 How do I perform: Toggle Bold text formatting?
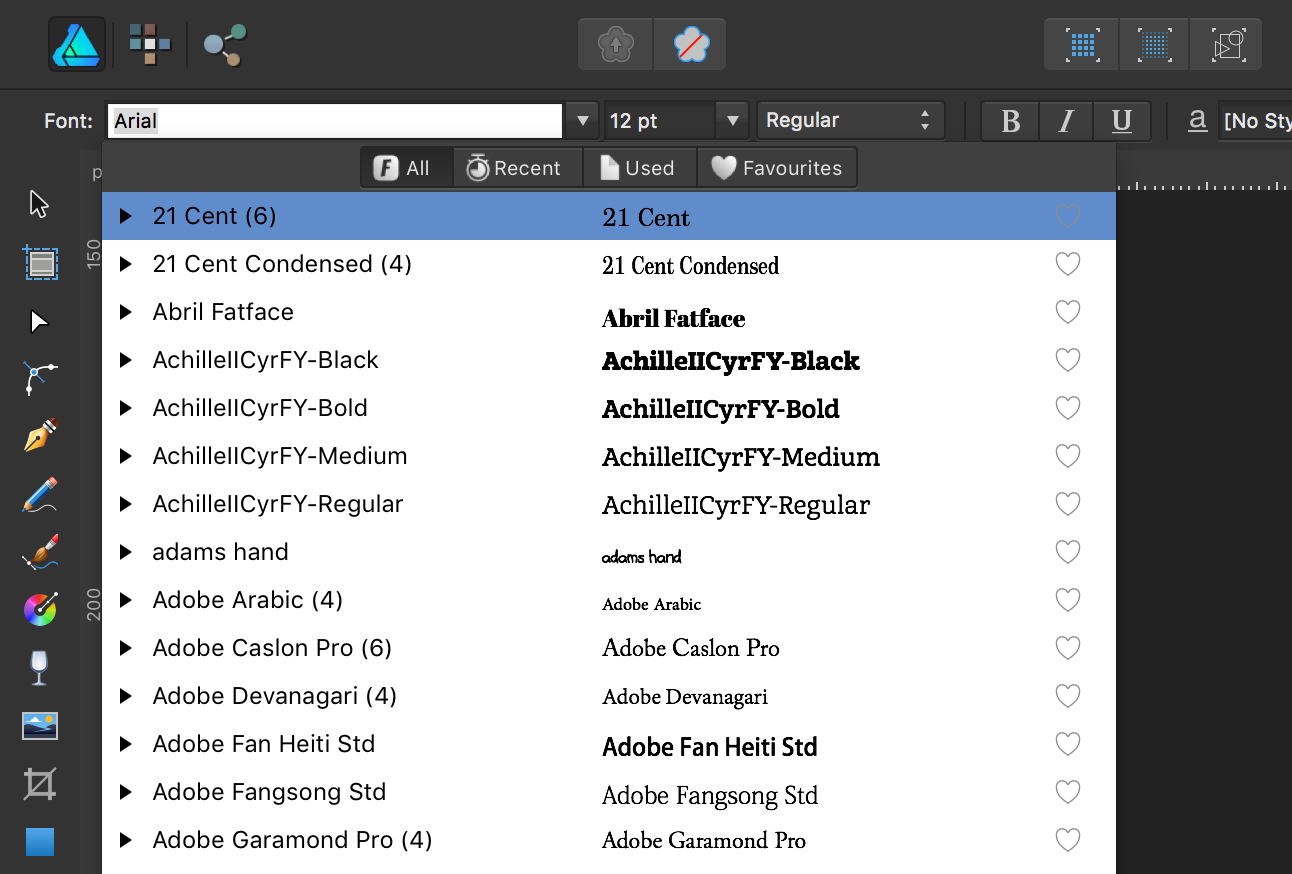pyautogui.click(x=1010, y=121)
